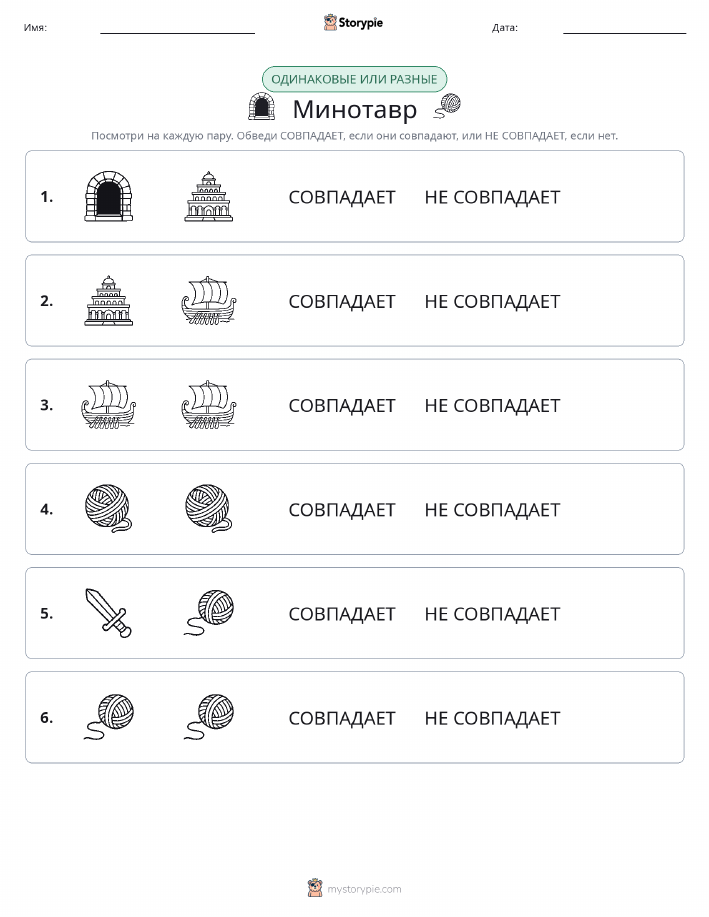Click the palace icon in row 2
The height and width of the screenshot is (917, 709).
tap(109, 301)
